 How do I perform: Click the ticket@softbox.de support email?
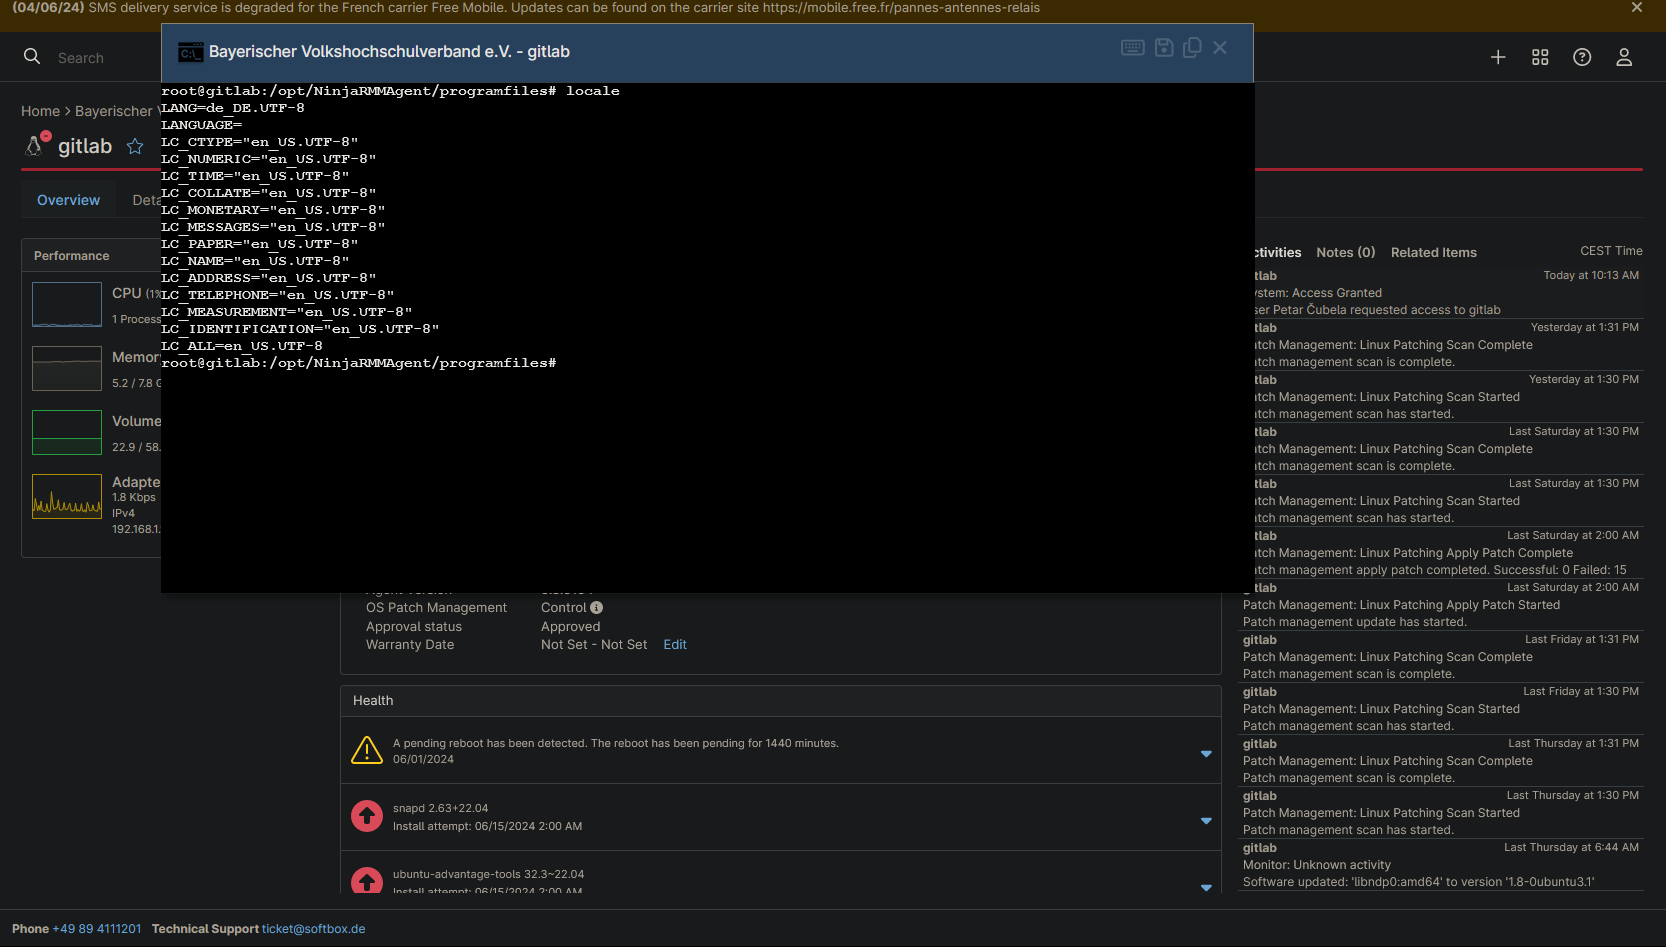point(313,929)
